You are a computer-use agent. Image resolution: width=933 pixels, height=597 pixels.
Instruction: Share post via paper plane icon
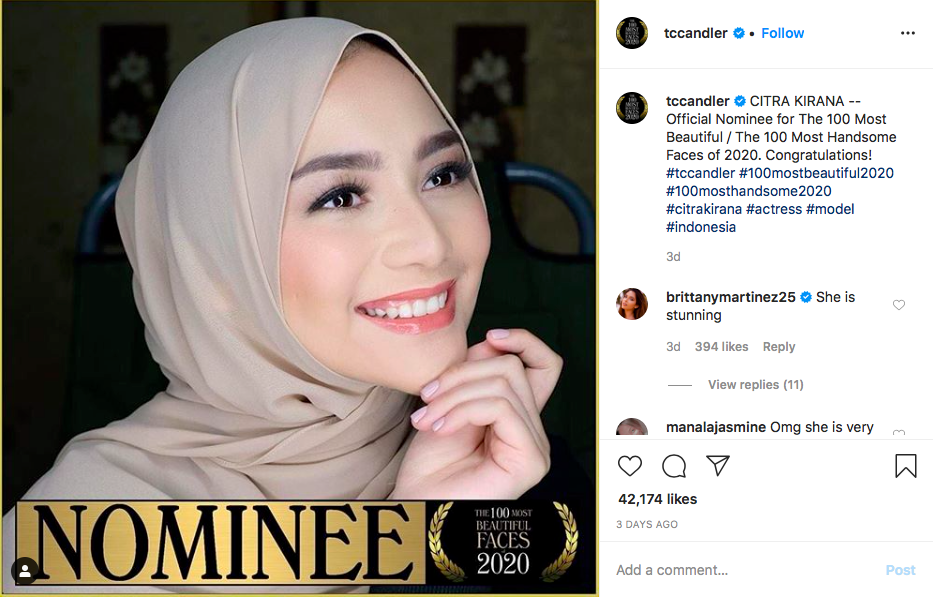718,465
